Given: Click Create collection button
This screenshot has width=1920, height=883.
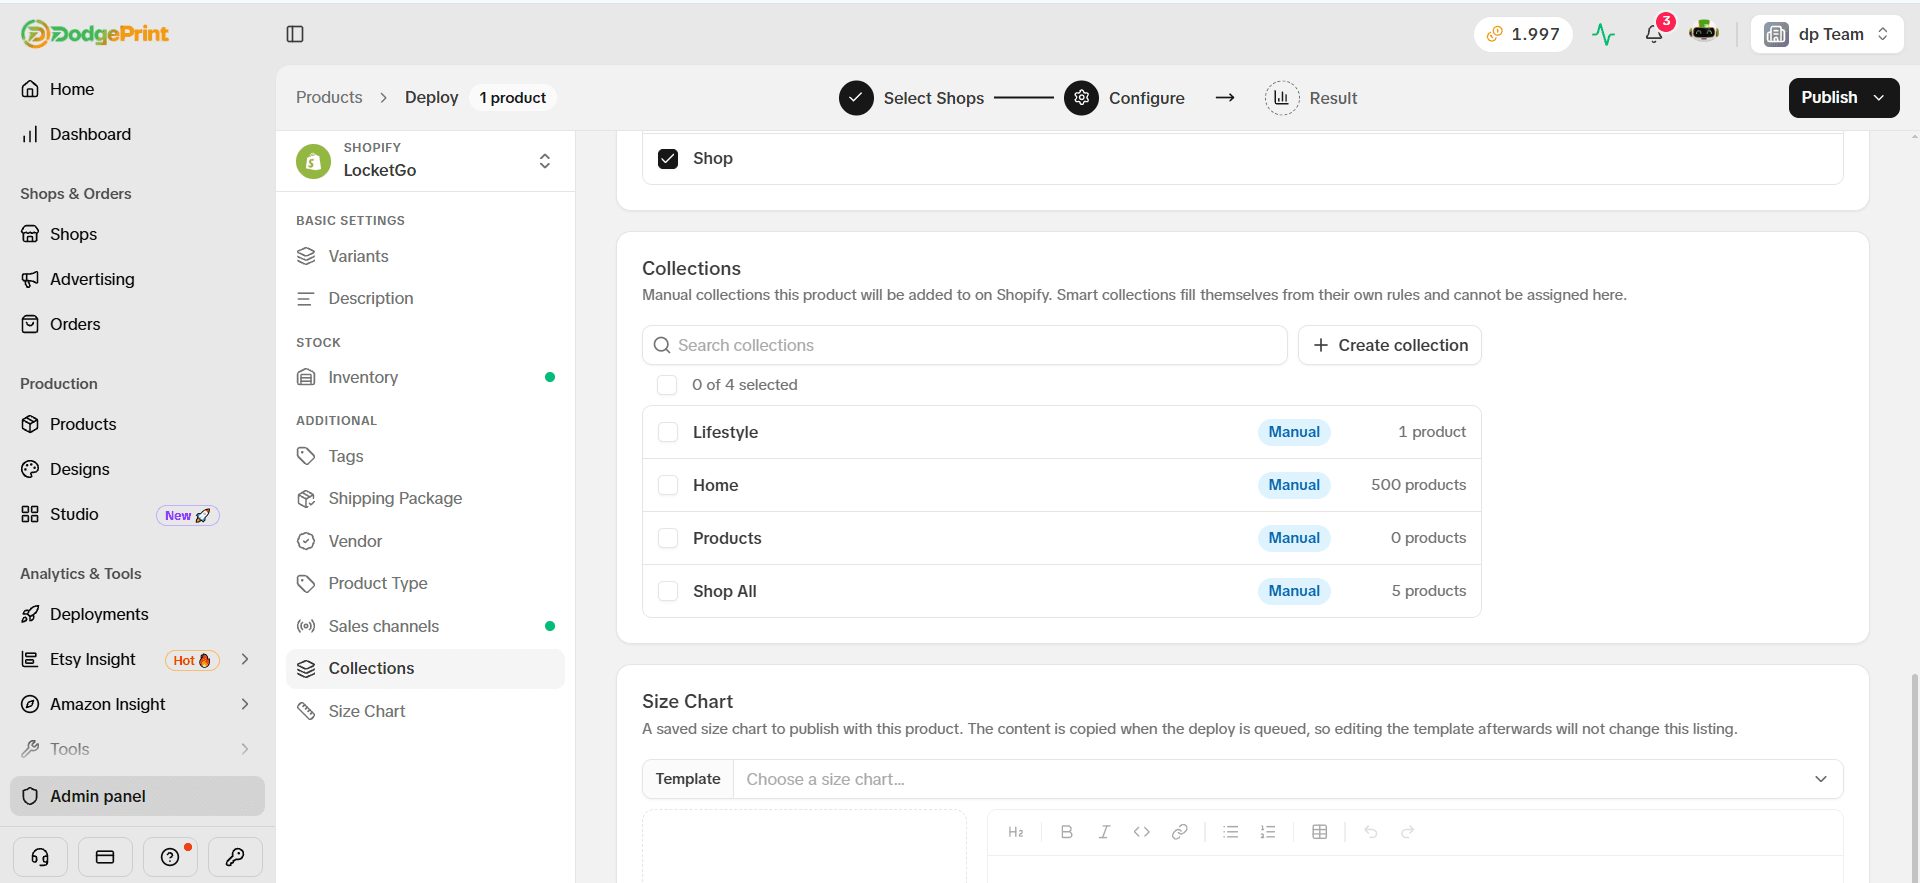Looking at the screenshot, I should click(1390, 345).
